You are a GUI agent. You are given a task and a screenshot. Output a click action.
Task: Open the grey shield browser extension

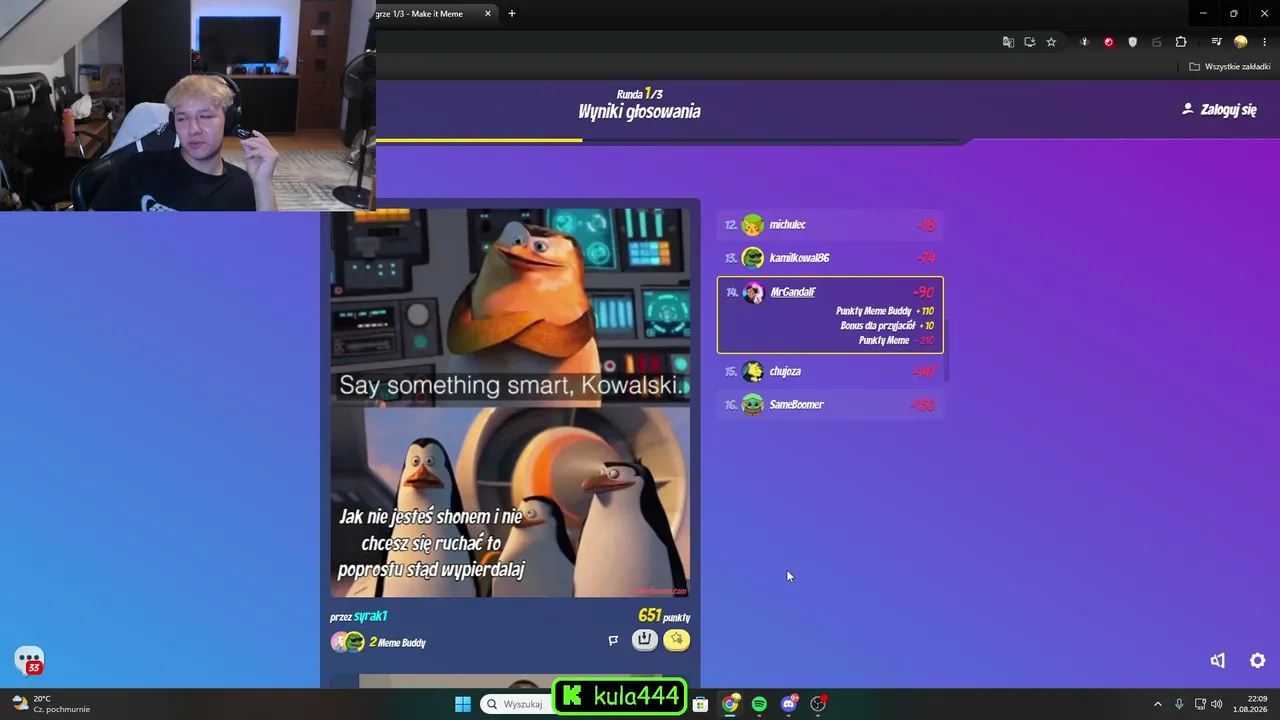coord(1132,42)
